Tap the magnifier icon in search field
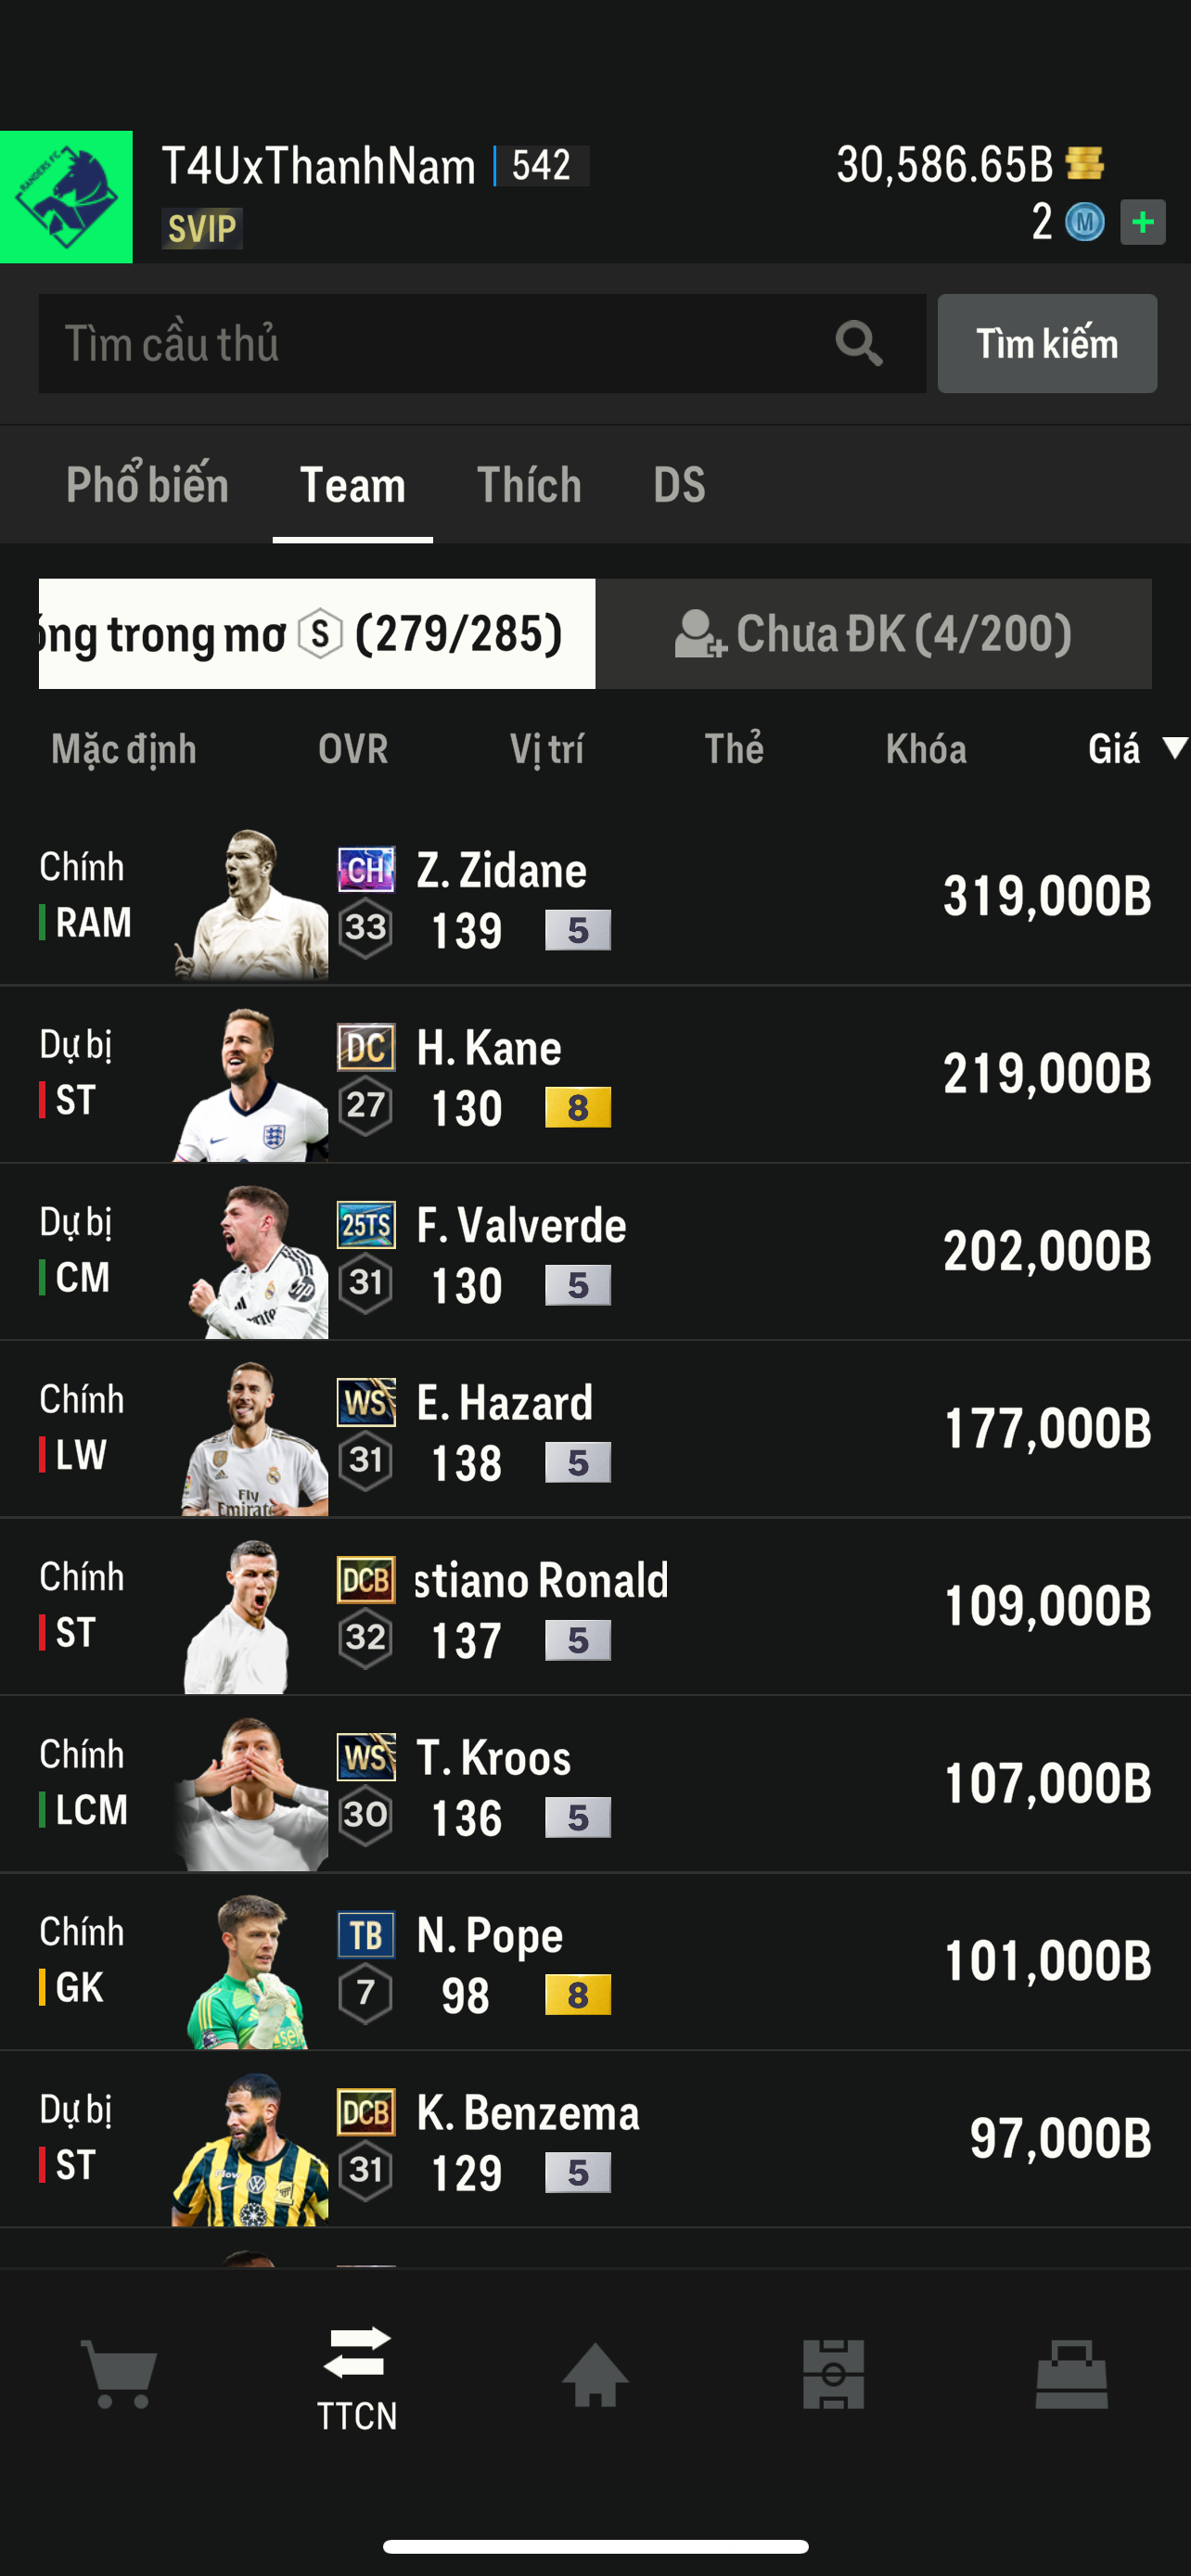Screen dimensions: 1191x2576 [858, 344]
